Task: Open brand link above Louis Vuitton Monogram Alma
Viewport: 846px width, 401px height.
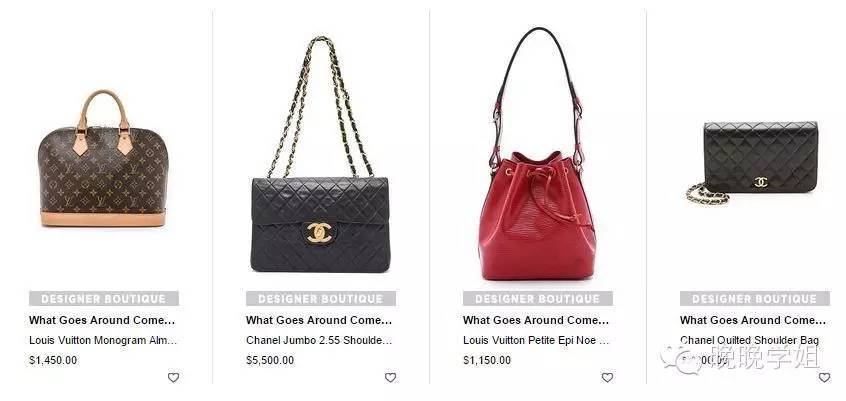Action: (x=103, y=320)
